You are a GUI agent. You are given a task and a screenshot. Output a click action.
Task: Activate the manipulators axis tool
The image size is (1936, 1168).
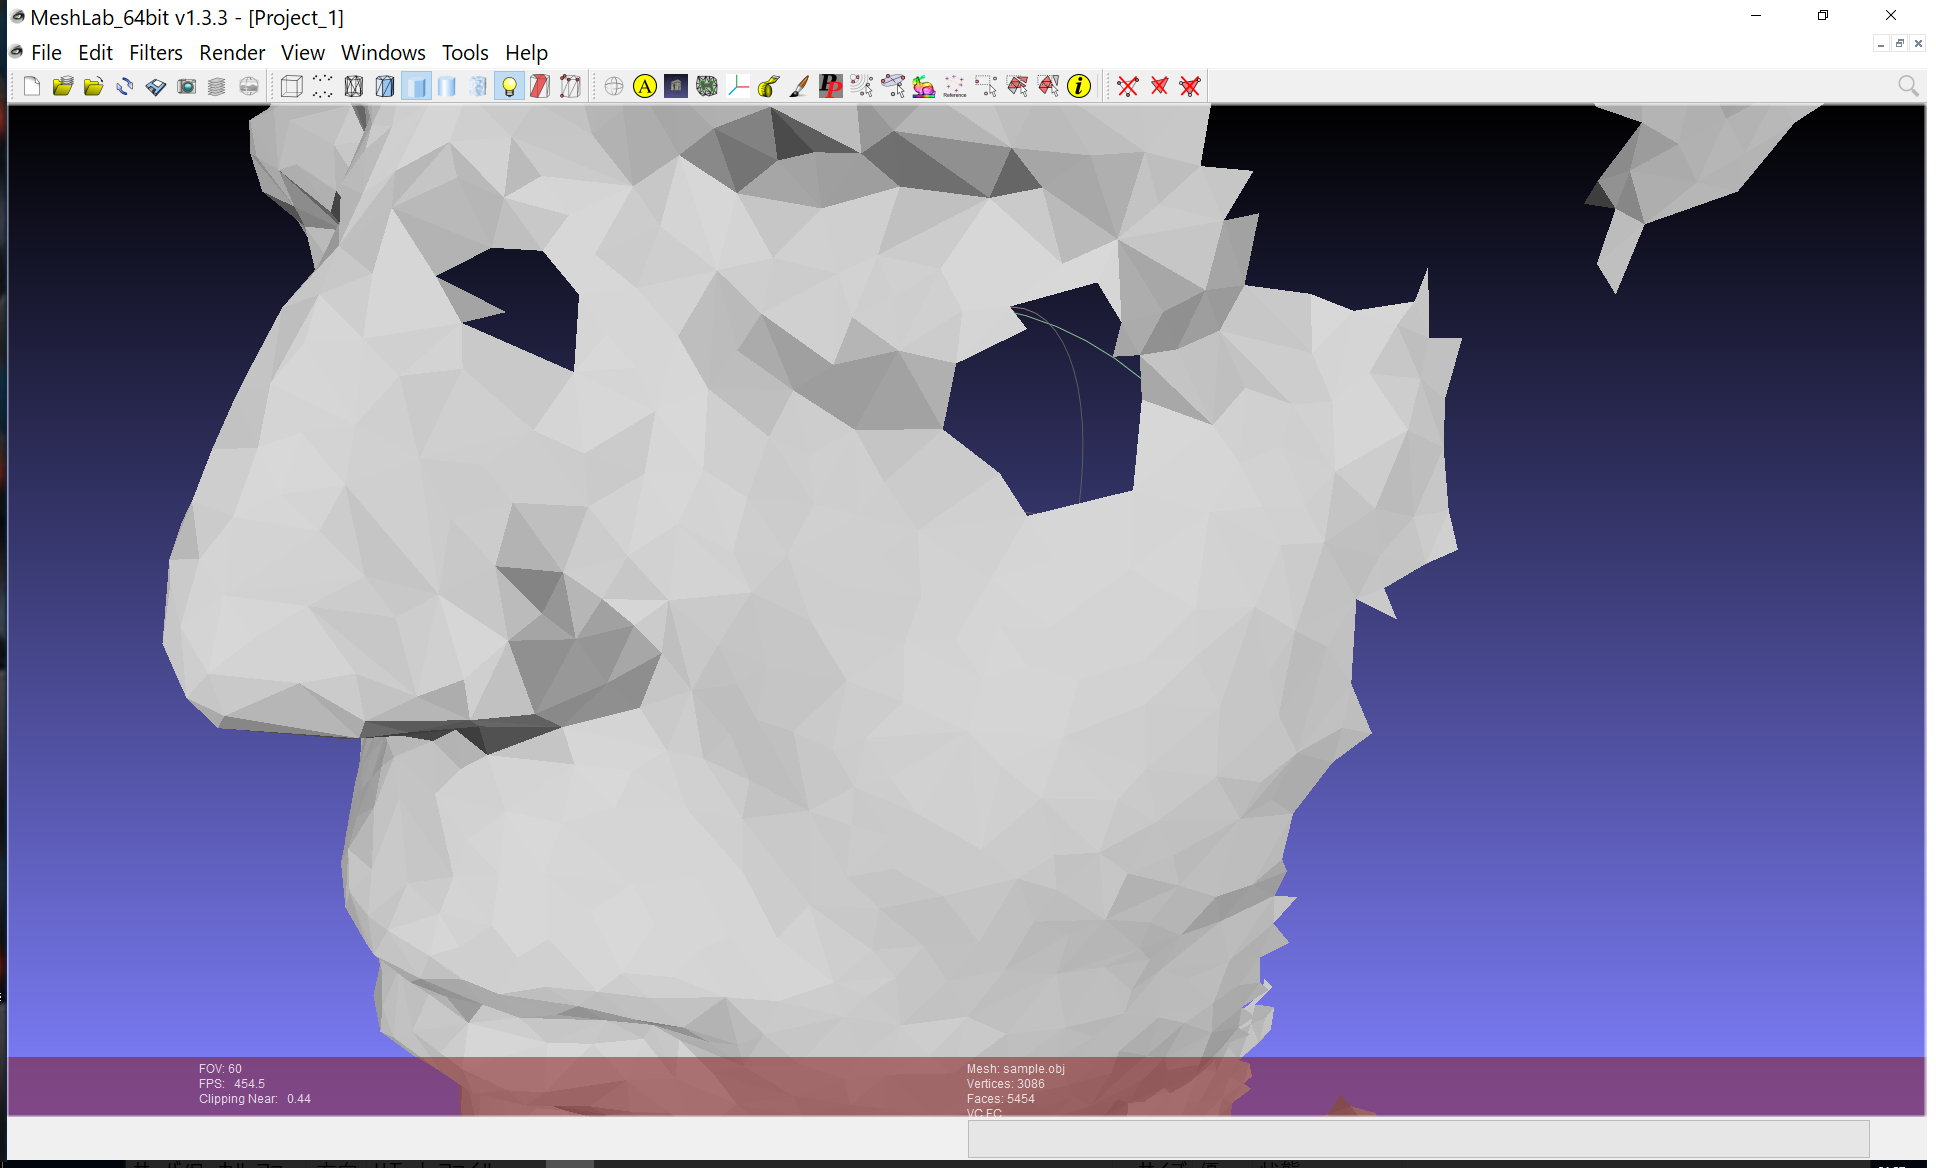pyautogui.click(x=738, y=87)
